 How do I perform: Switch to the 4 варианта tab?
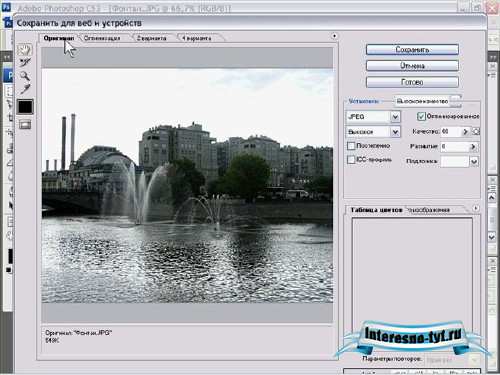(197, 38)
